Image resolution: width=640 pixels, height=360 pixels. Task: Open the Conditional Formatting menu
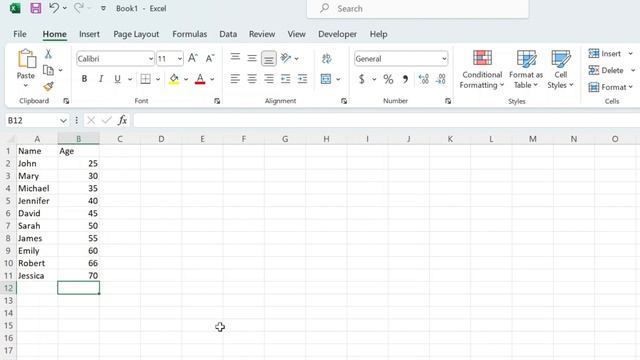(x=482, y=69)
